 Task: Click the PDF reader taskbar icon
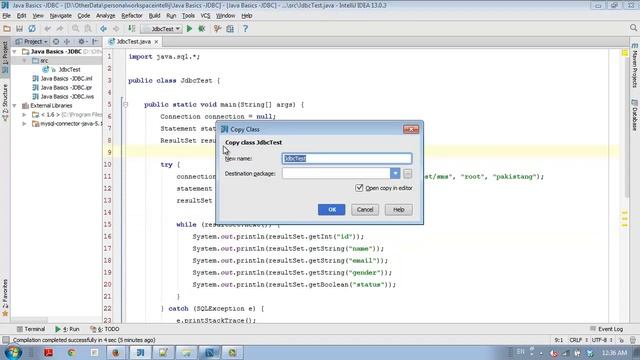(49, 352)
